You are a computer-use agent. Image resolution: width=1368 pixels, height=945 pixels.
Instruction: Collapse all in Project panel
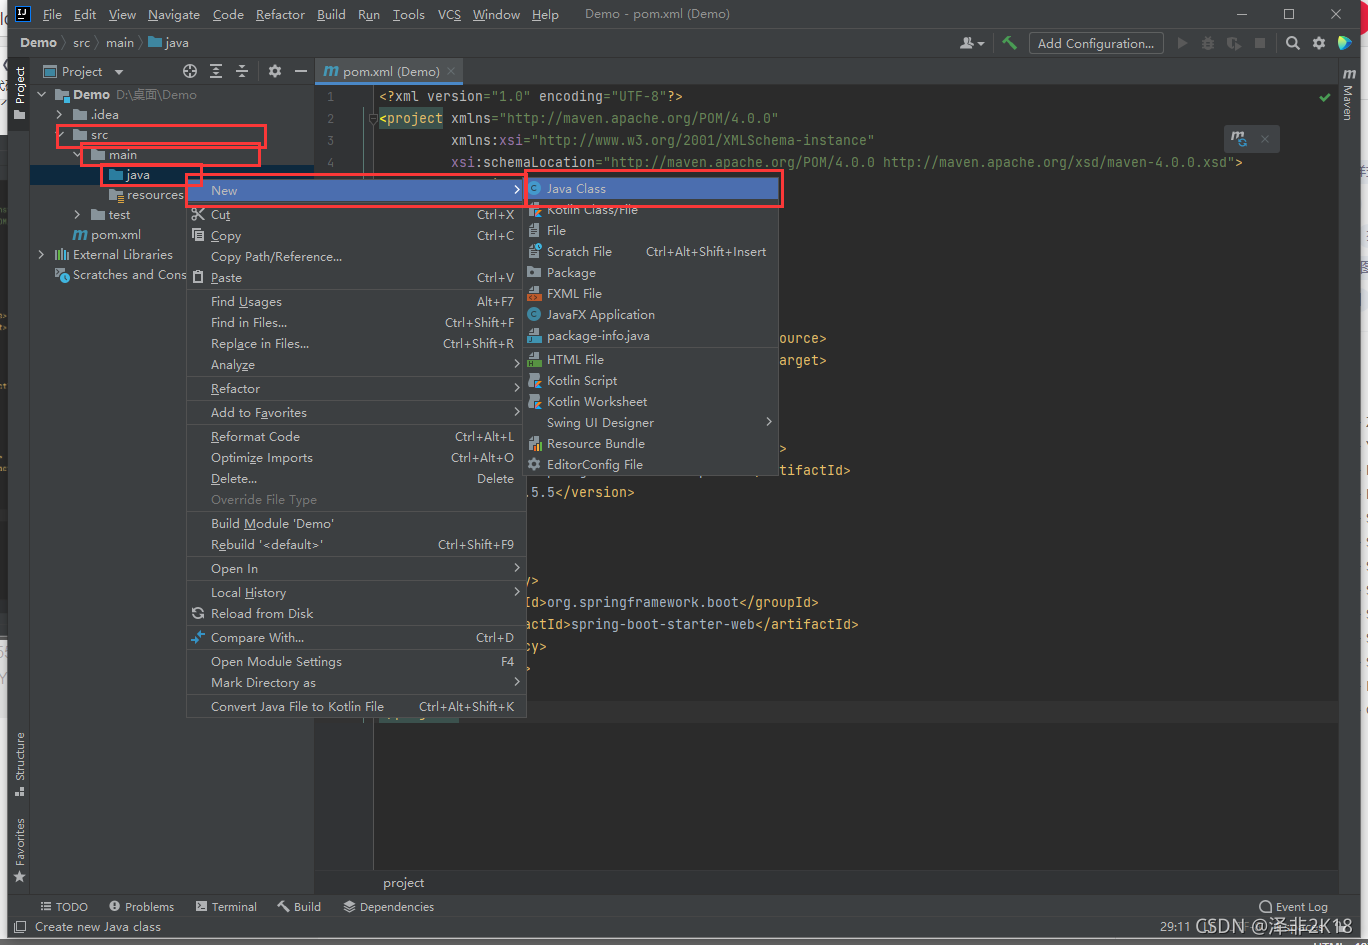click(241, 71)
